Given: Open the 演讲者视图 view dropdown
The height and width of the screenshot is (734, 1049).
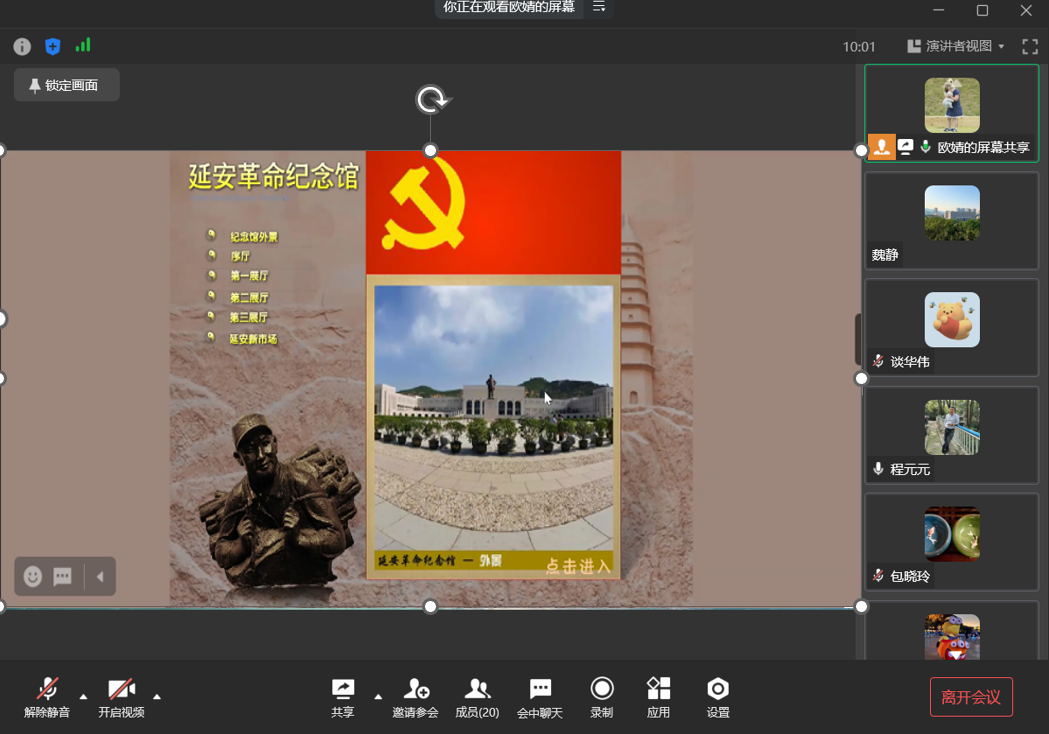Looking at the screenshot, I should [956, 47].
